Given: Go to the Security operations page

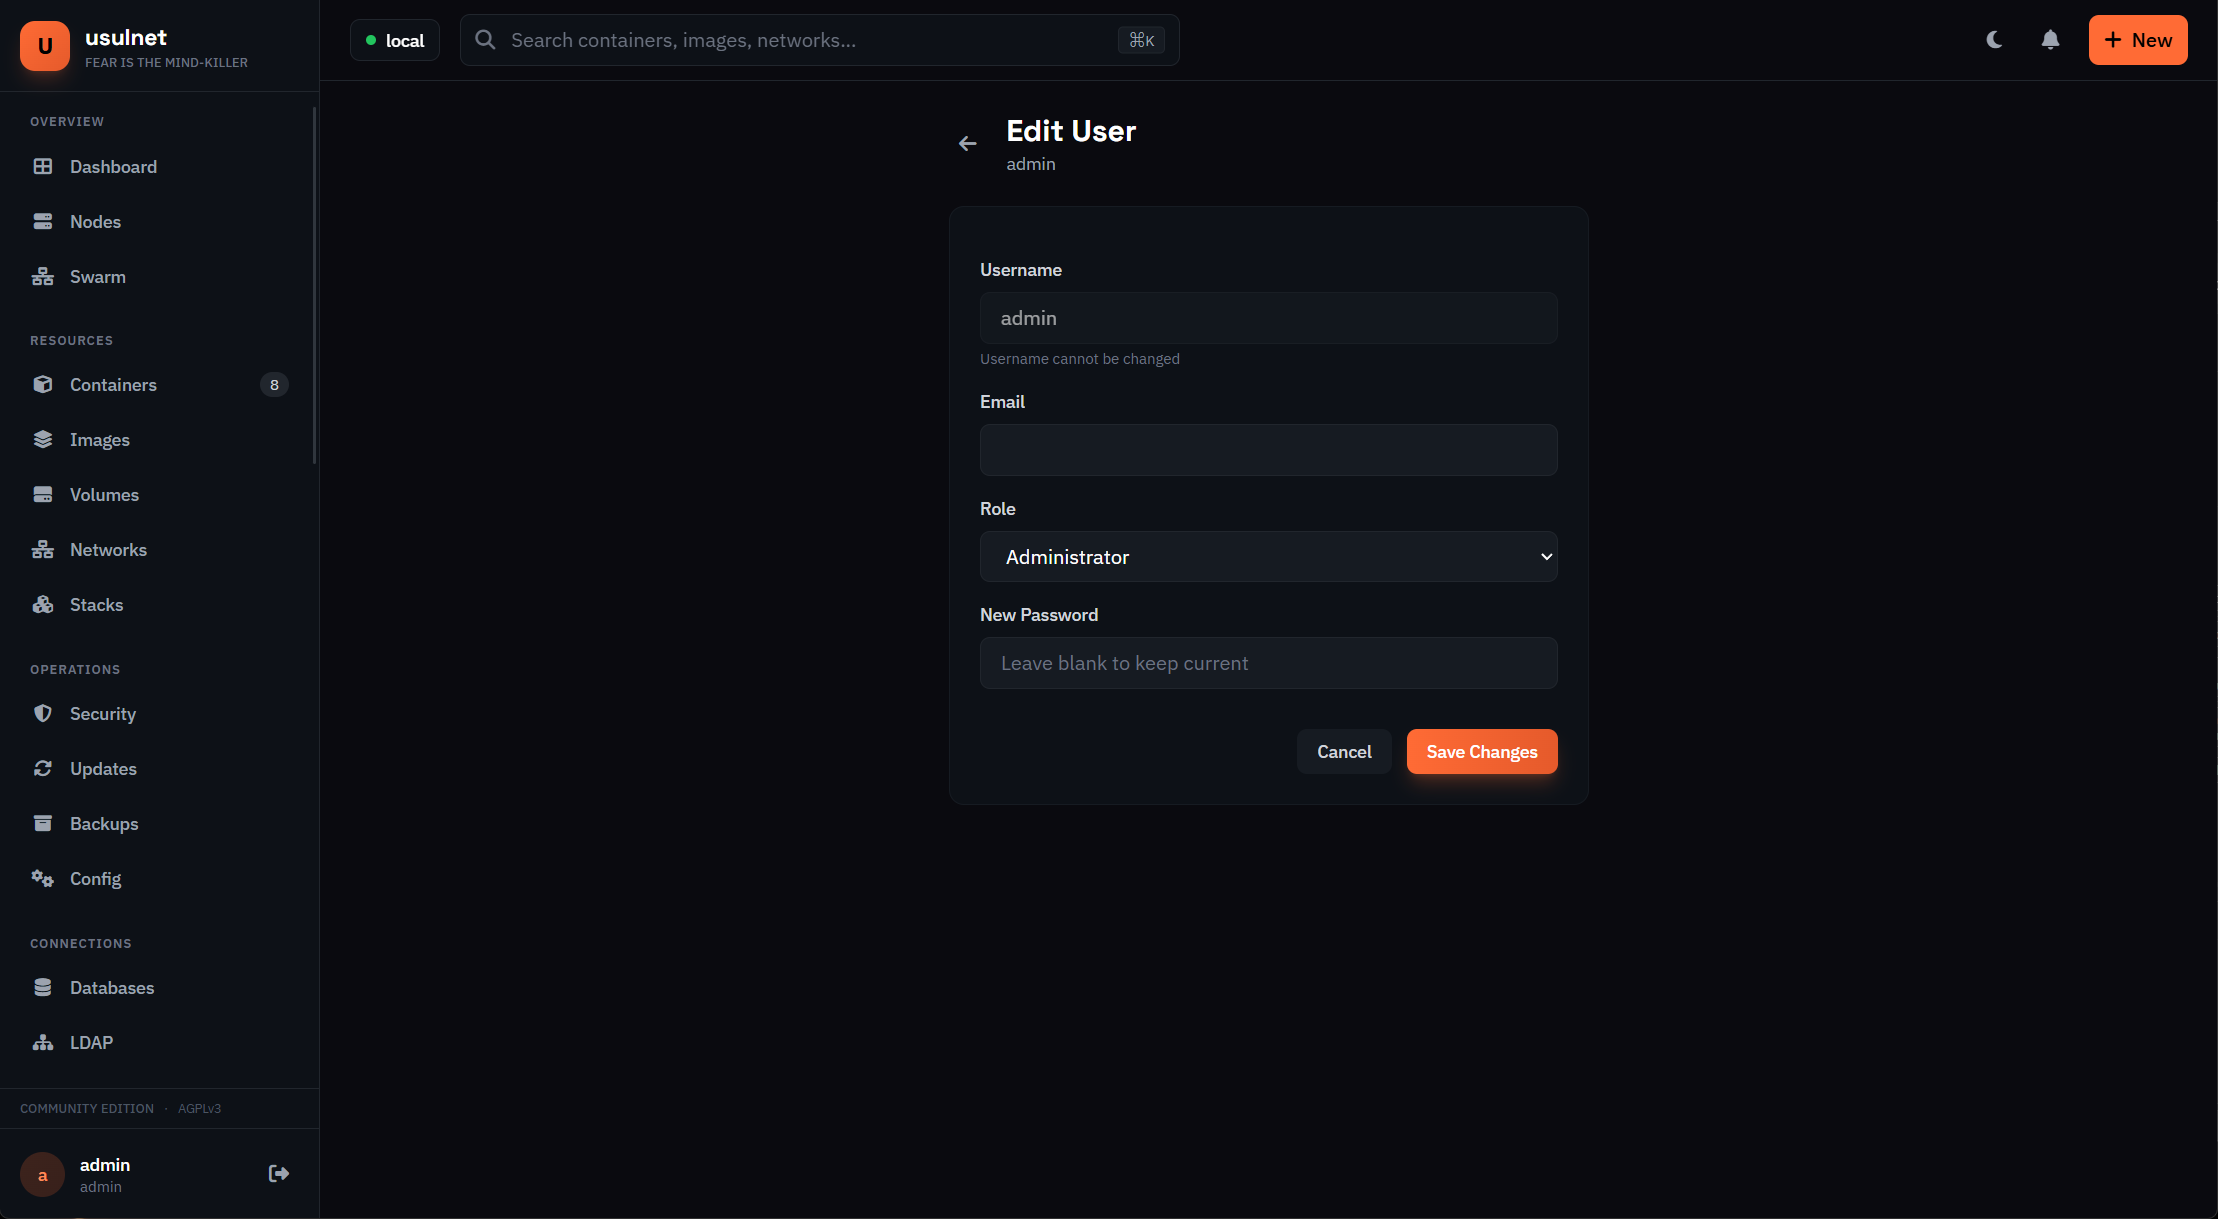Looking at the screenshot, I should (x=103, y=713).
